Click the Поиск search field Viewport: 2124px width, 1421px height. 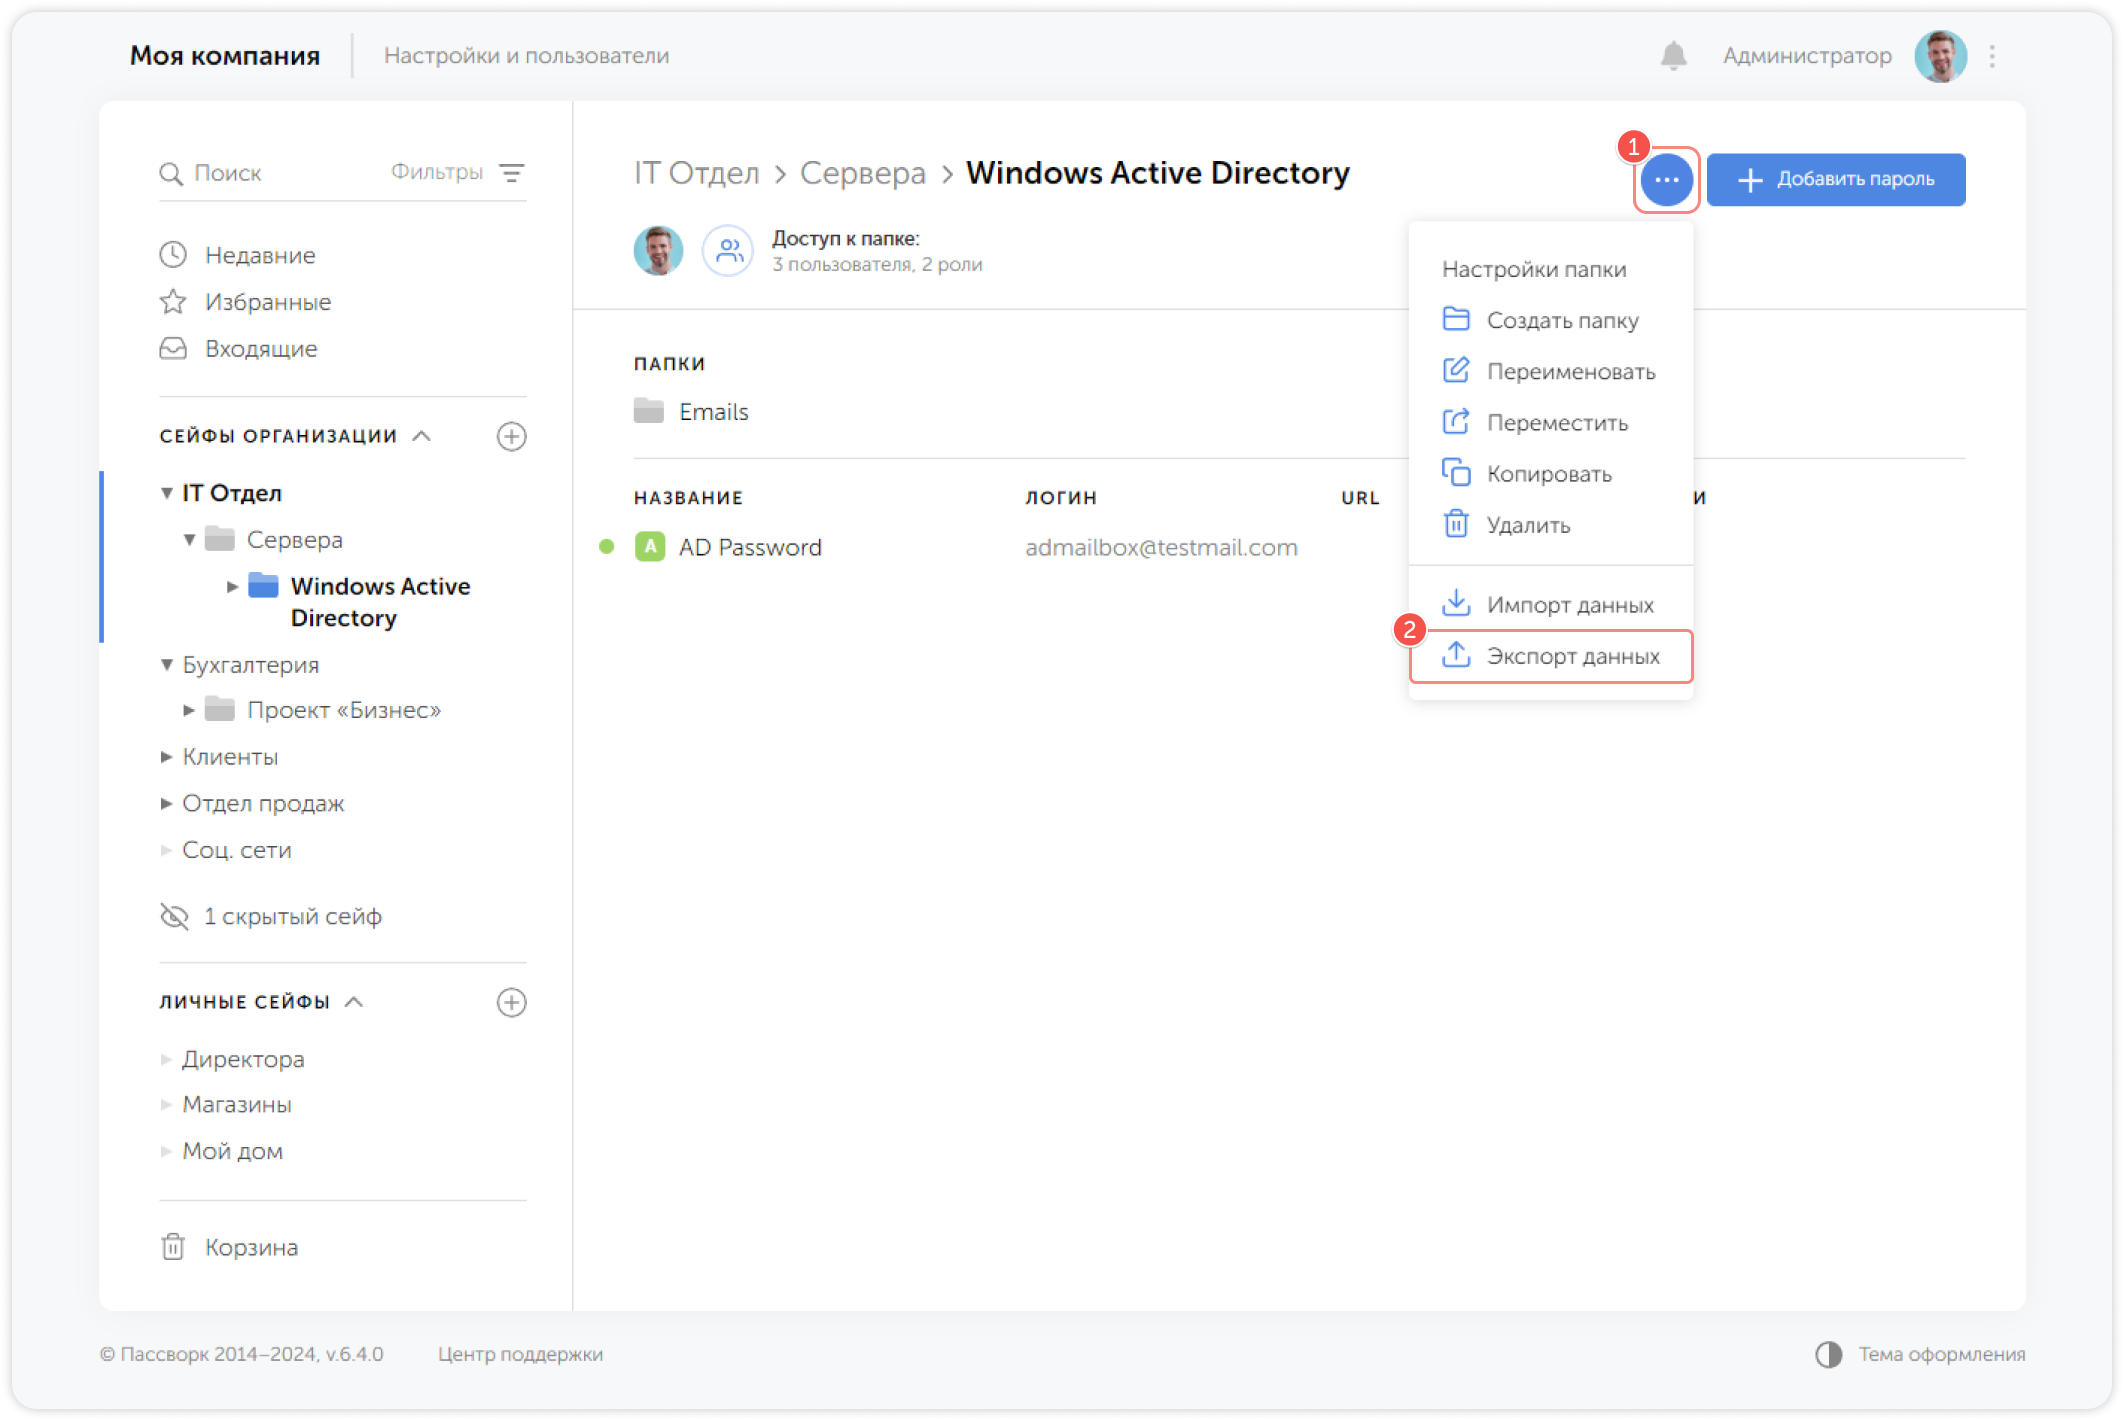pos(260,173)
